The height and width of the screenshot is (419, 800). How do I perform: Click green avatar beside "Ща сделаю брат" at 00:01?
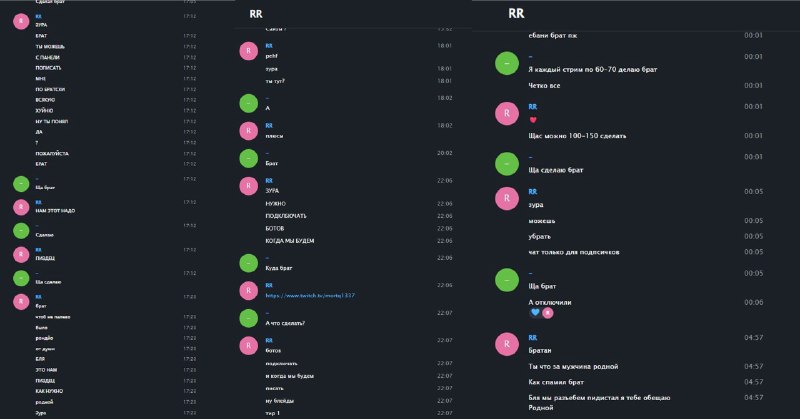(x=507, y=164)
